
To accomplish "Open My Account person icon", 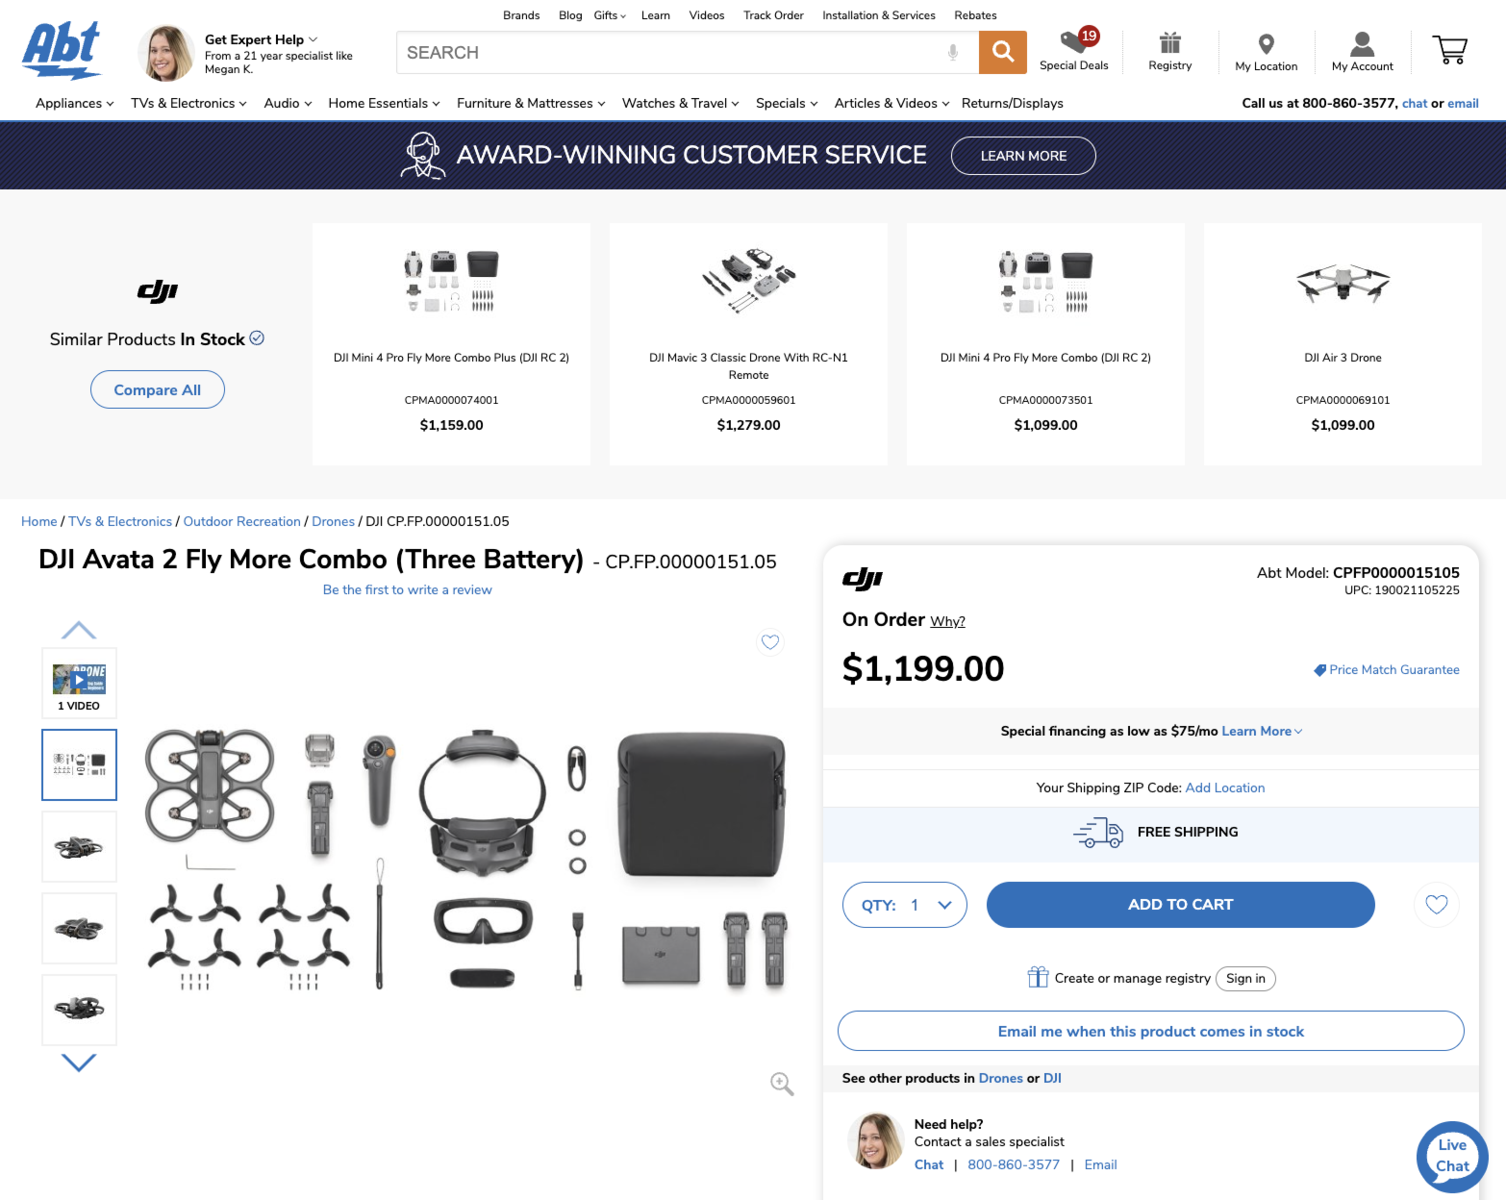I will coord(1362,44).
